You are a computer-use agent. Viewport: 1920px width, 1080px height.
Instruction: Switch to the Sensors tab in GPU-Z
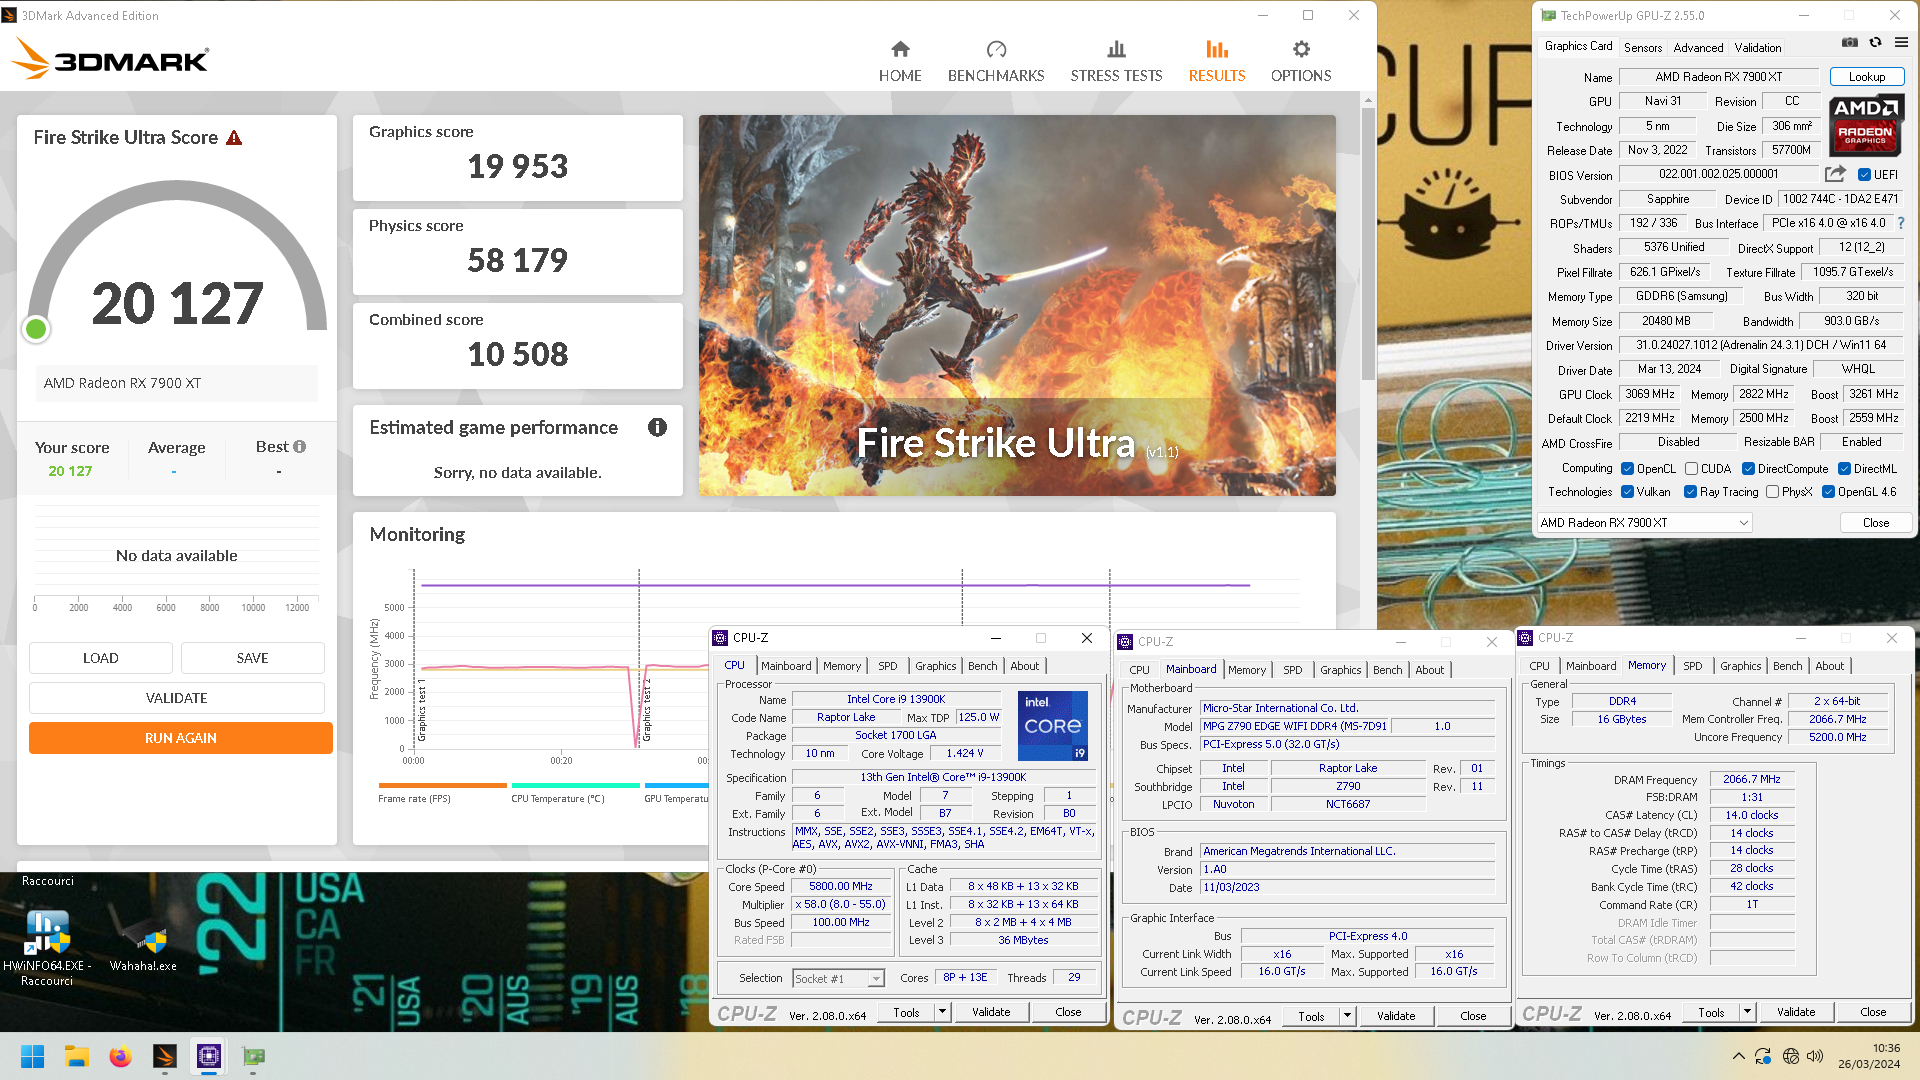click(x=1643, y=47)
